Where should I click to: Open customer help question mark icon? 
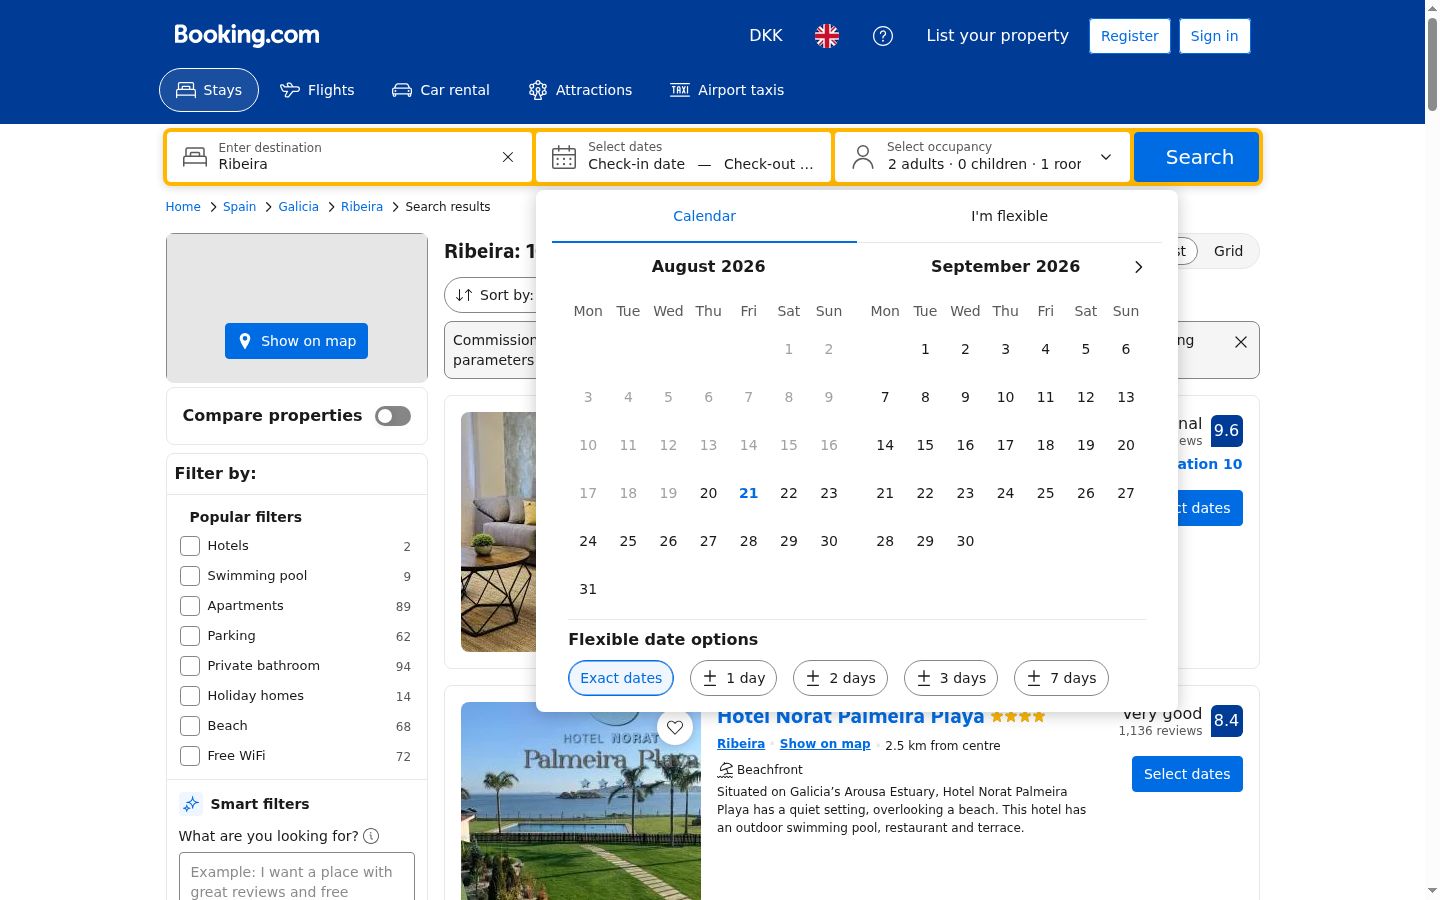pyautogui.click(x=883, y=36)
